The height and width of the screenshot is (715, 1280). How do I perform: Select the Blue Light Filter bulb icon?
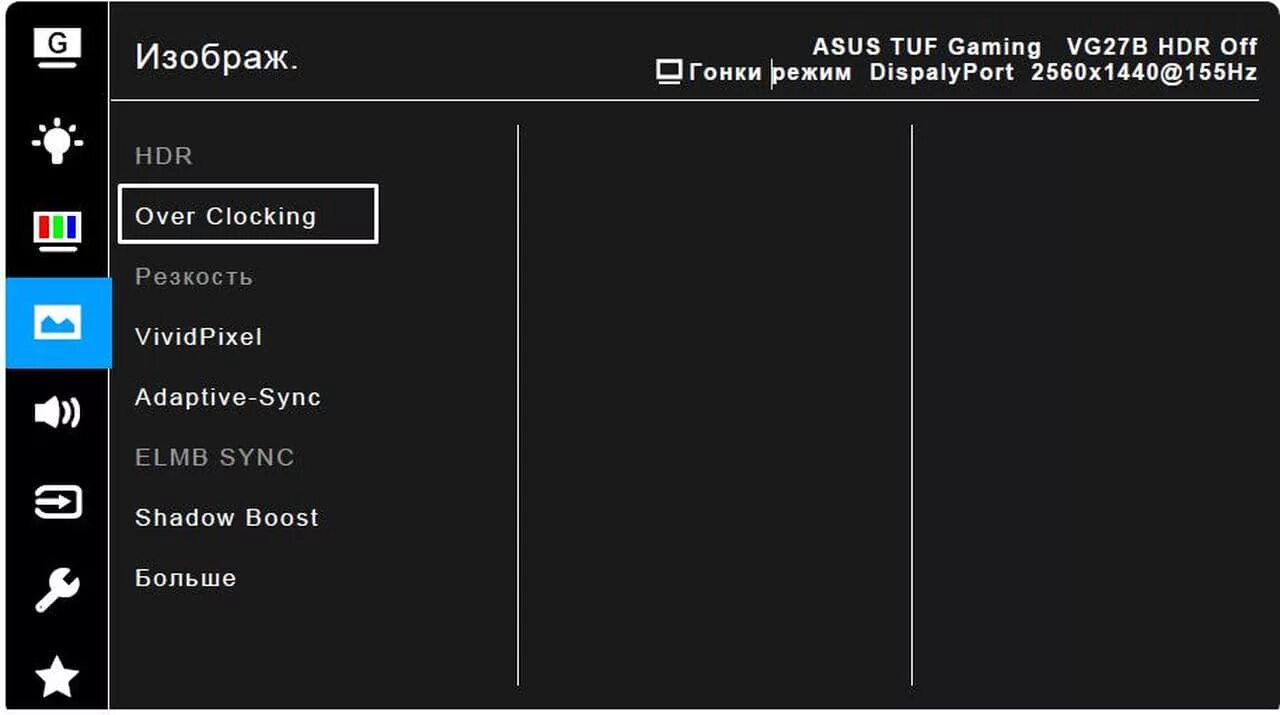tap(57, 141)
